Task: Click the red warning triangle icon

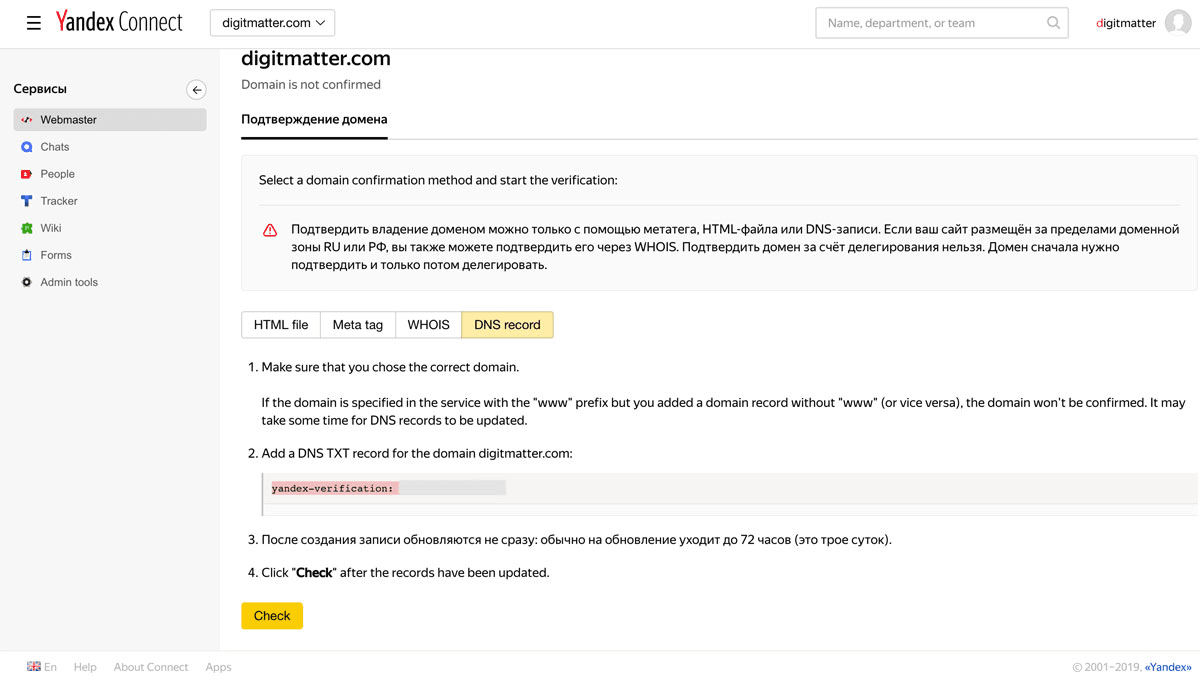Action: coord(270,230)
